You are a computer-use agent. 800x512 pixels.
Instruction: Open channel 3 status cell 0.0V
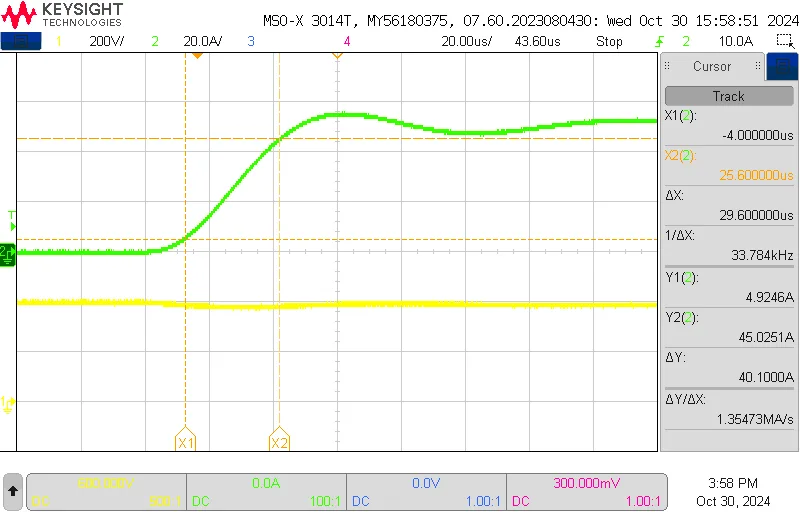pos(427,492)
